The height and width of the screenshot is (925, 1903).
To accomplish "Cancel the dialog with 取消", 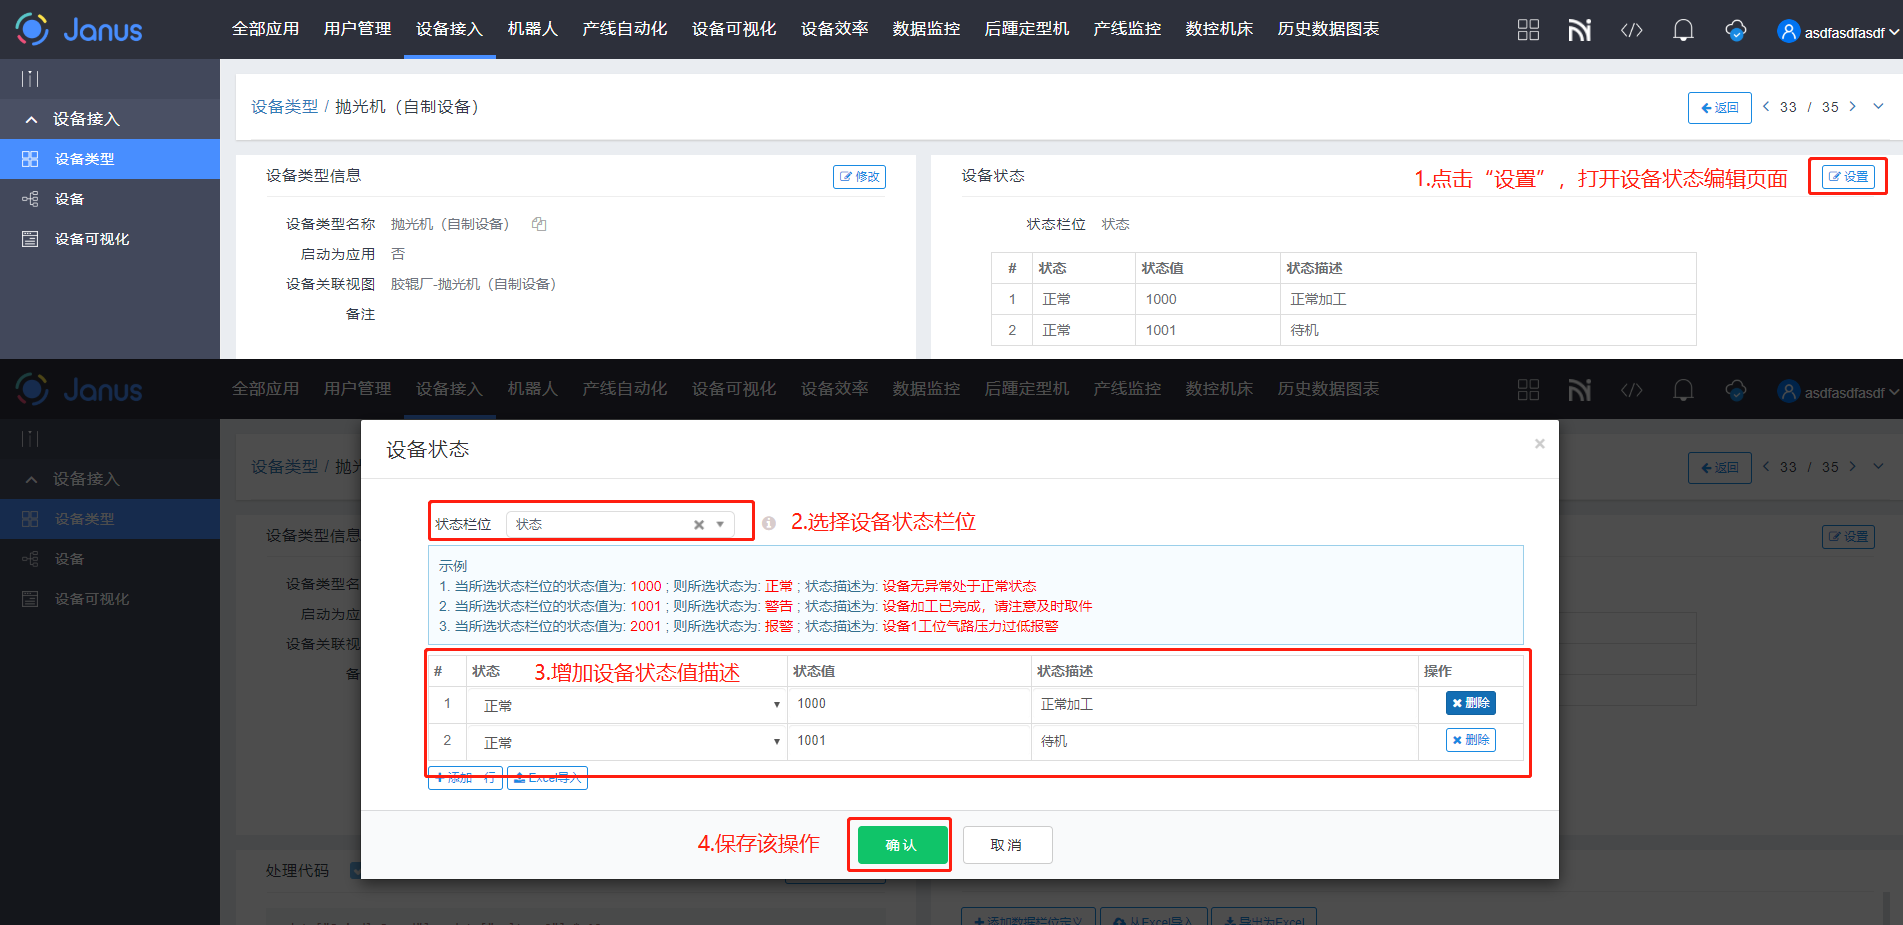I will pyautogui.click(x=1007, y=845).
